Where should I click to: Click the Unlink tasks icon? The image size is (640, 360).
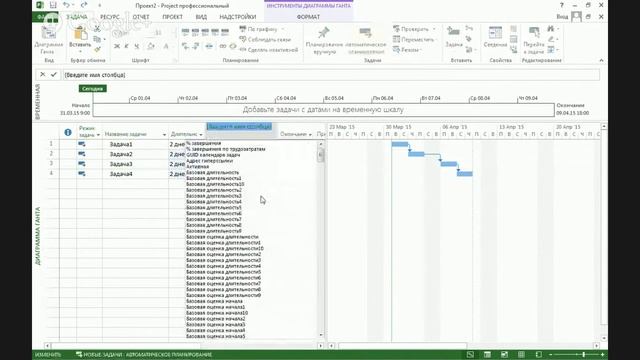pyautogui.click(x=233, y=46)
